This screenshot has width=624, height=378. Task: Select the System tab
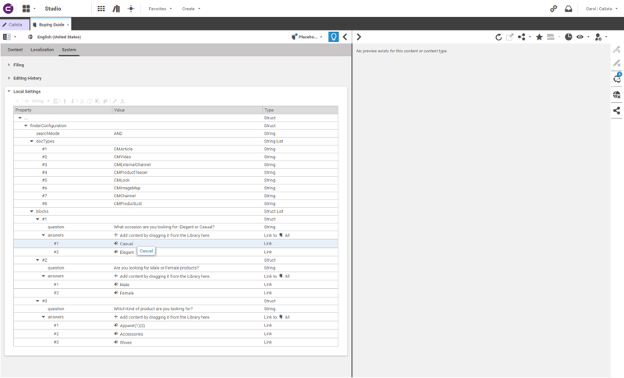pyautogui.click(x=69, y=50)
